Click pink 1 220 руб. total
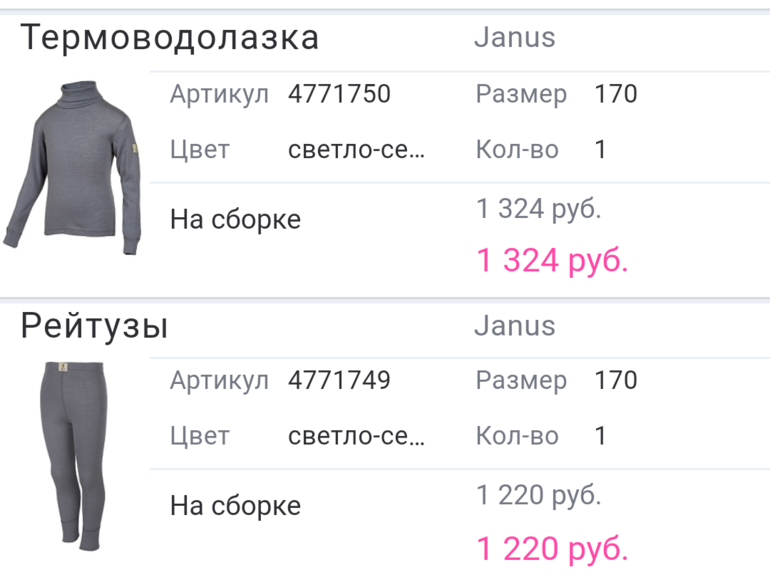The width and height of the screenshot is (770, 582). (552, 548)
